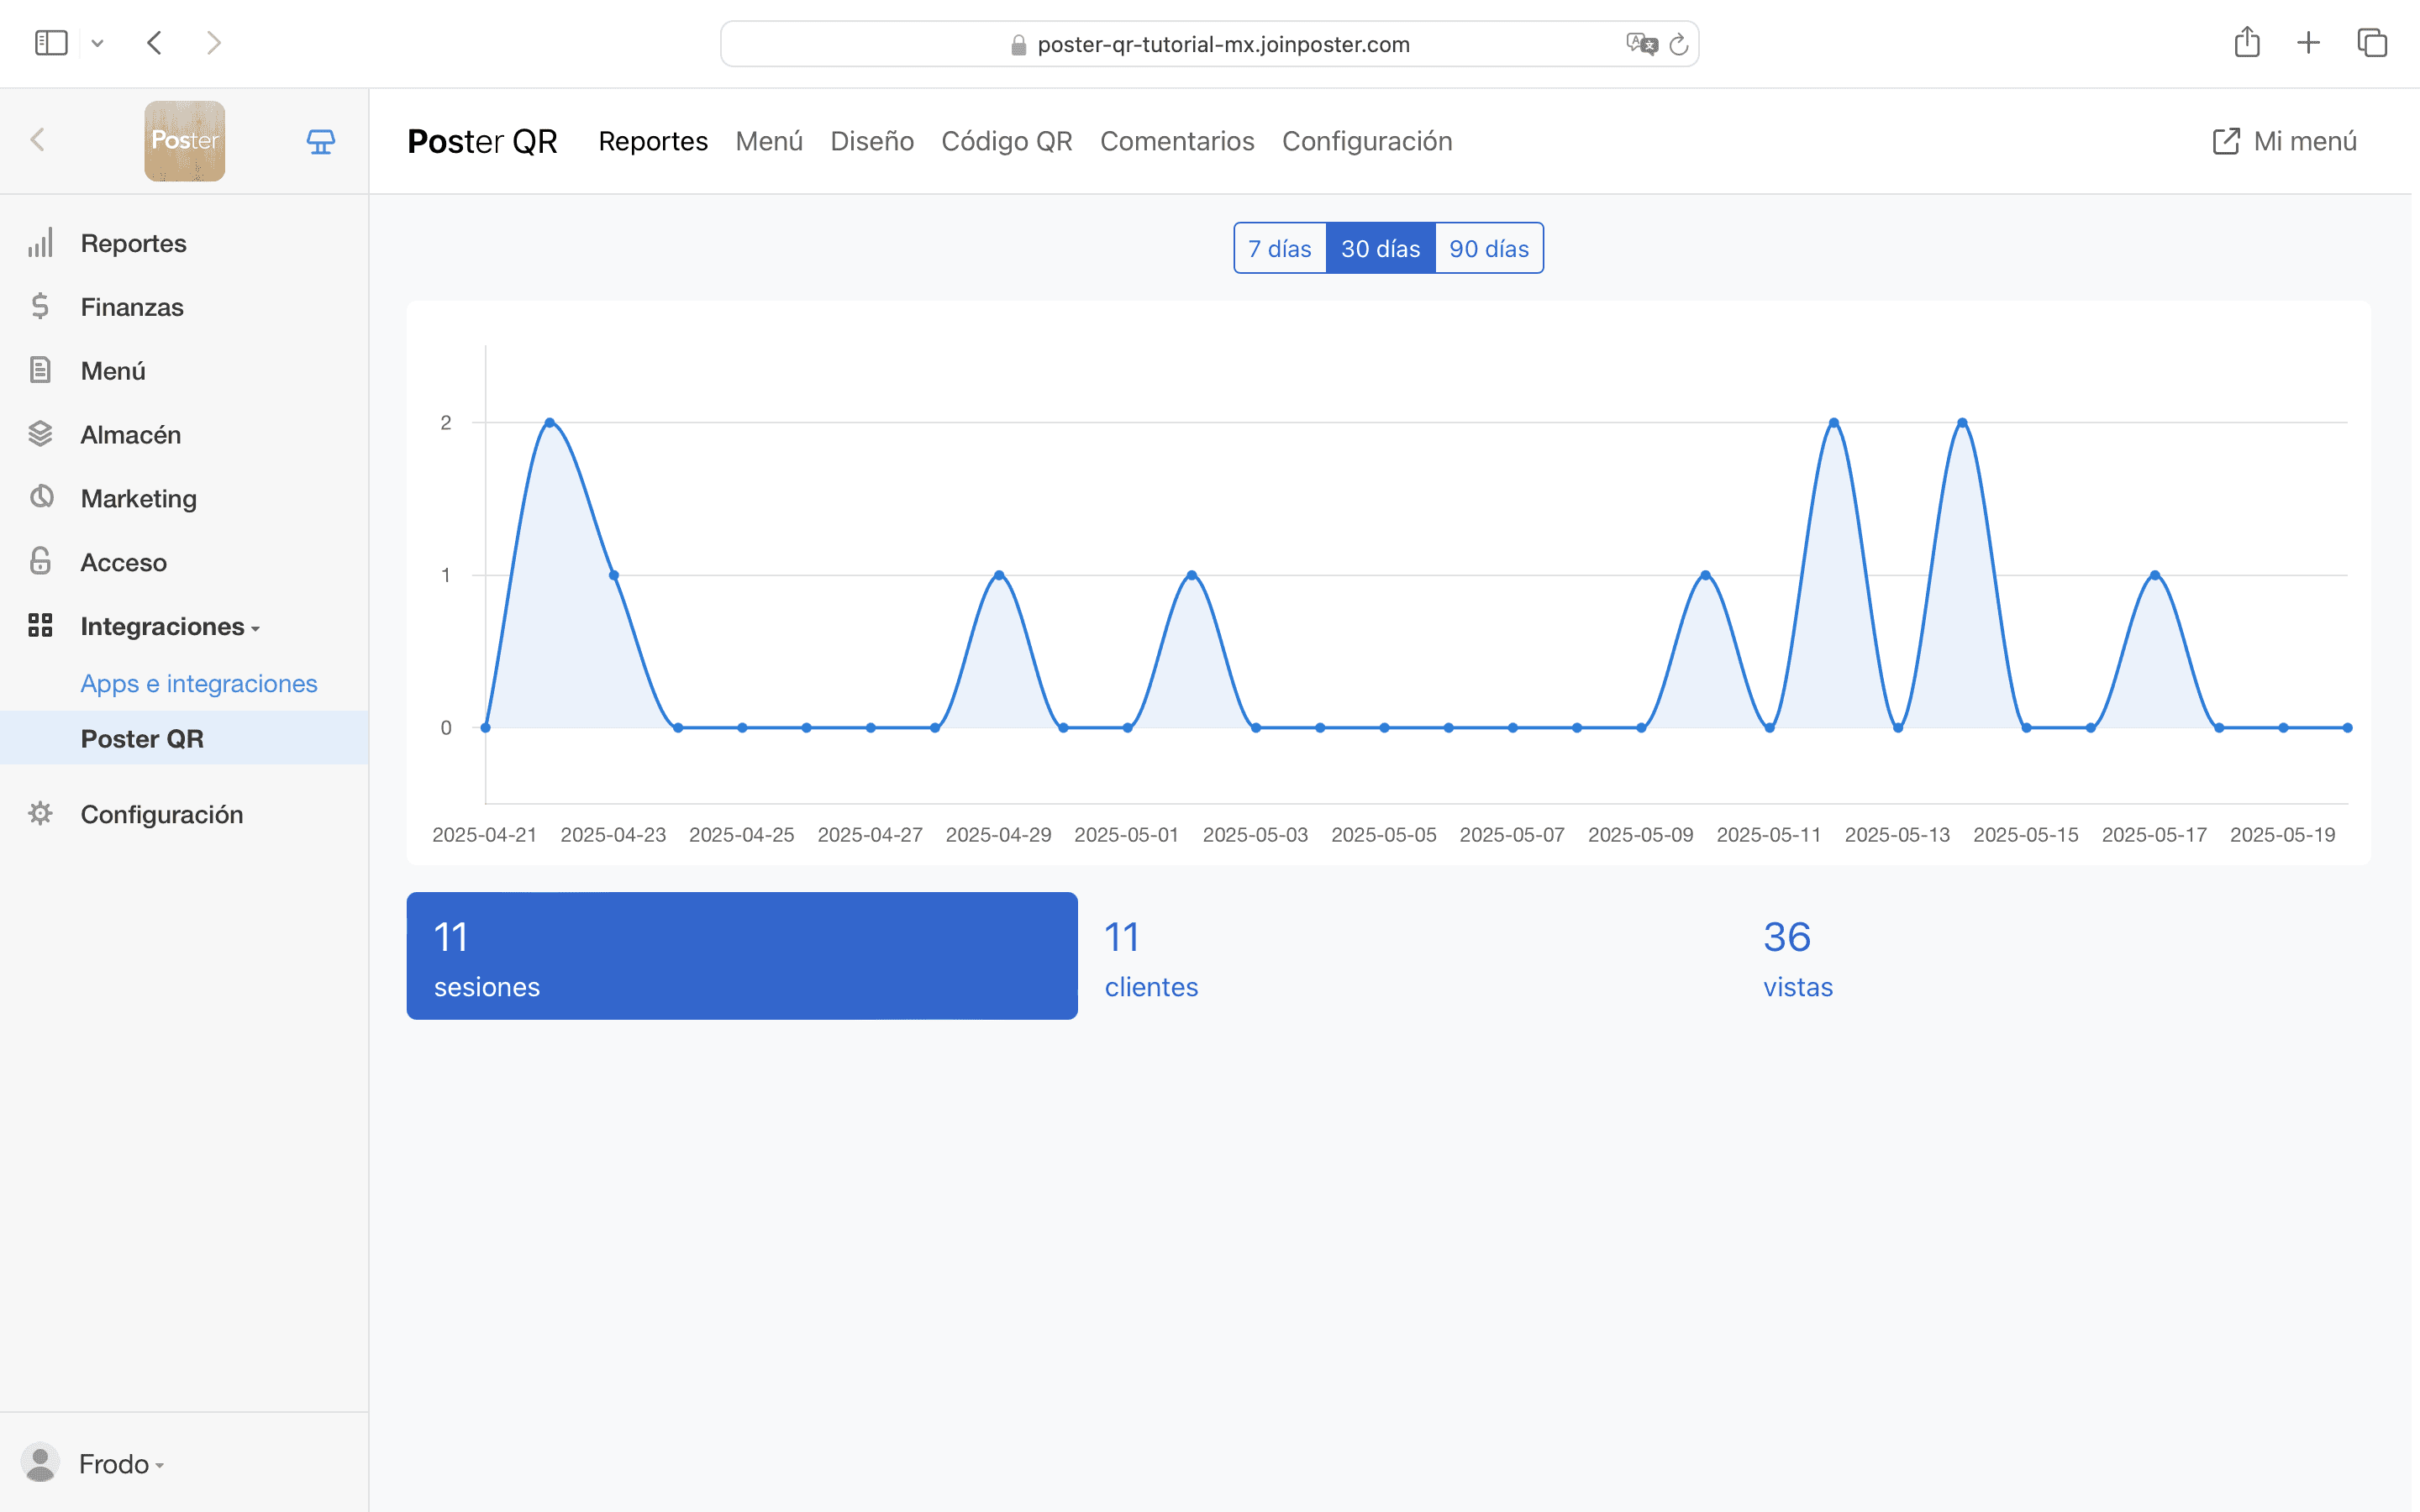Open the sidebar options chevron in Safari toolbar
Screen dimensions: 2420x1512
(97, 43)
